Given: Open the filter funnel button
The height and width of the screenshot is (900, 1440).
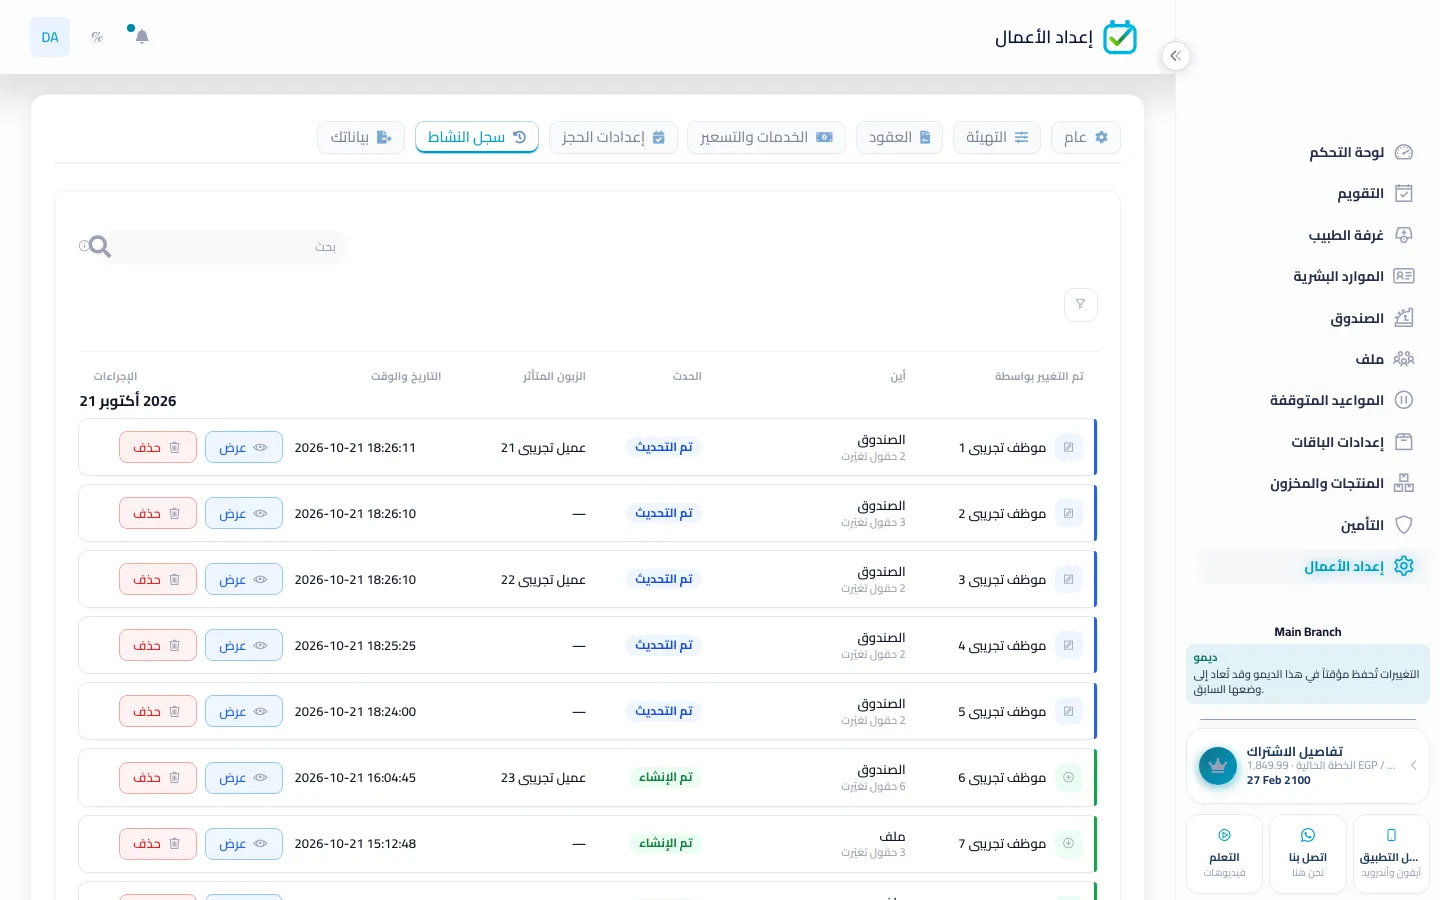Looking at the screenshot, I should pos(1081,304).
